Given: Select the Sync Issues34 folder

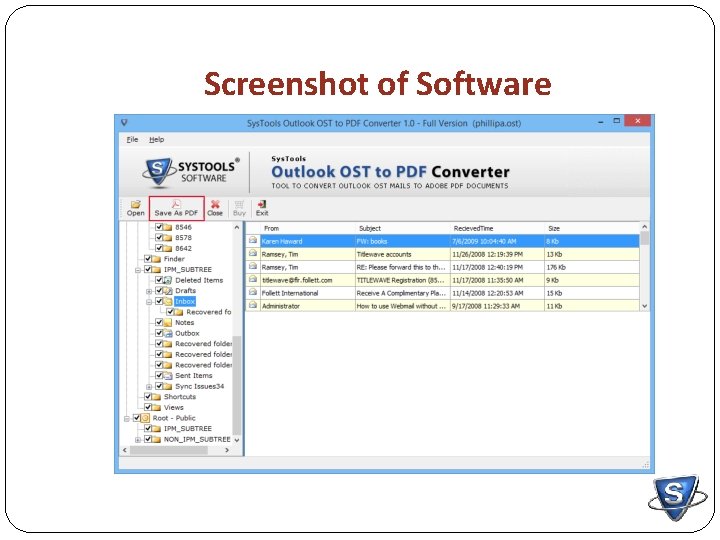Looking at the screenshot, I should (200, 386).
